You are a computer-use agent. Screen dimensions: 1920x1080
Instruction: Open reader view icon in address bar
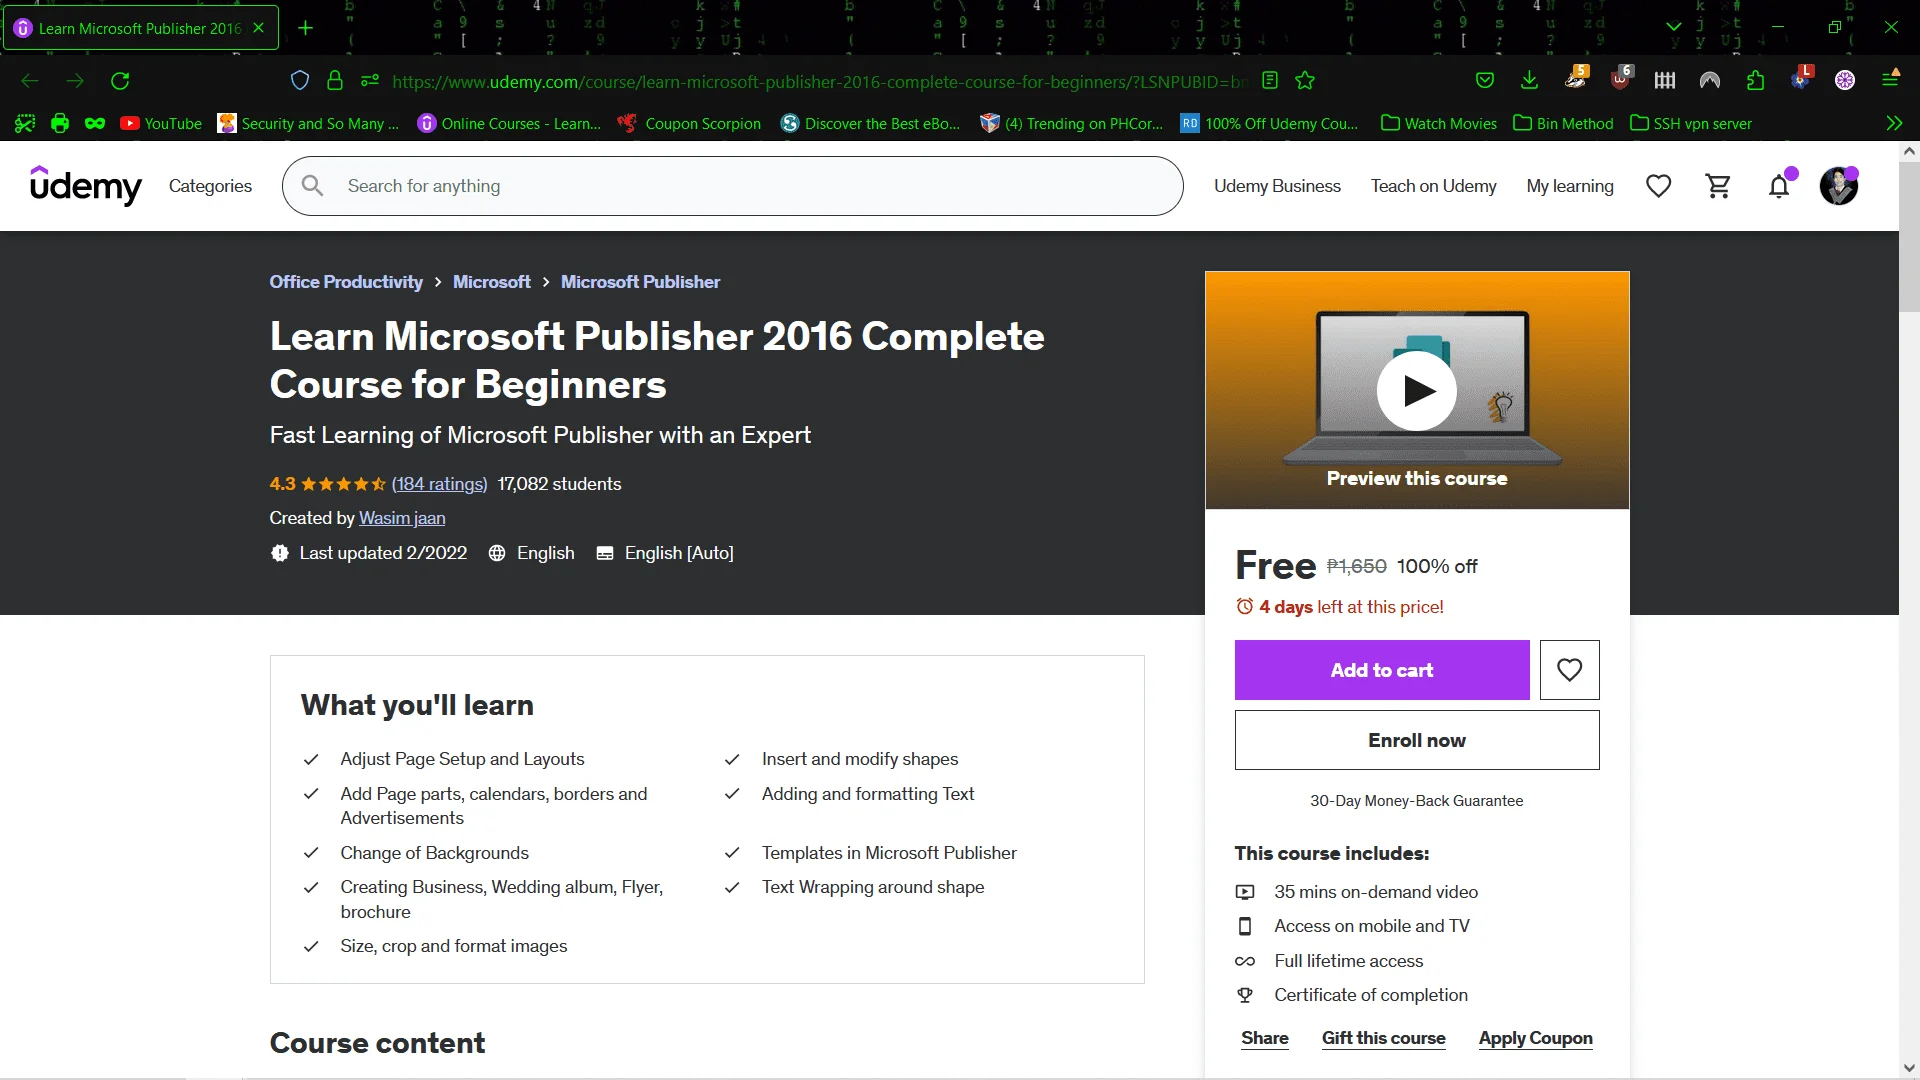tap(1270, 81)
